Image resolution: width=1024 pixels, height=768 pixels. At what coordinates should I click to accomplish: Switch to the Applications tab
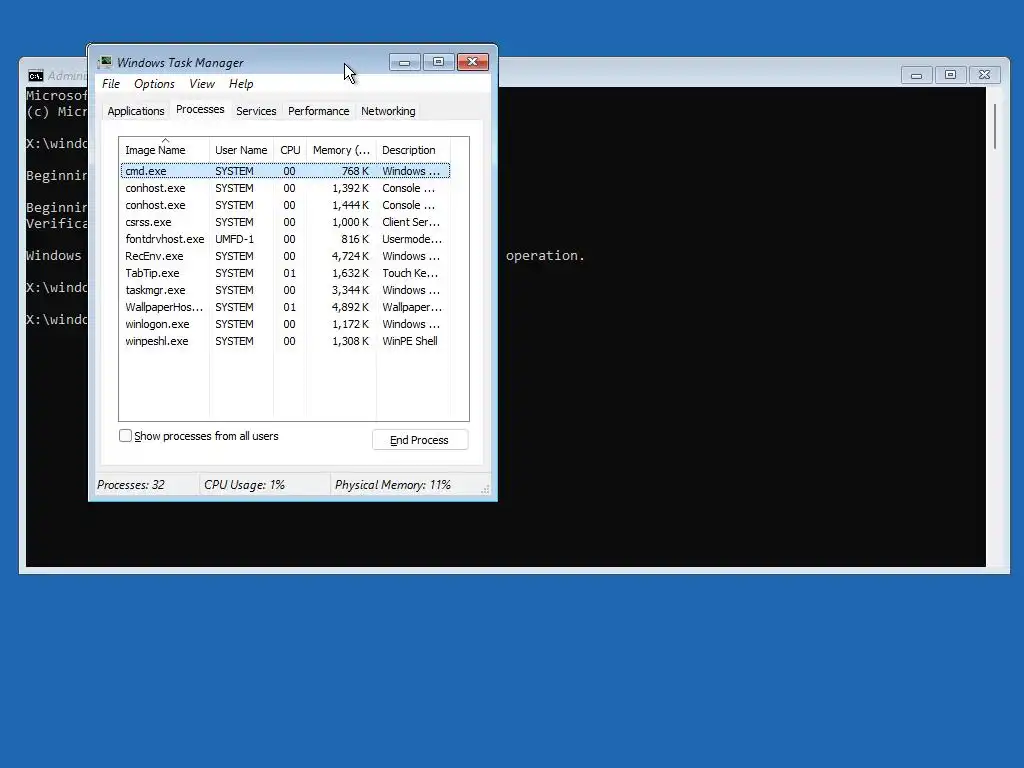coord(136,111)
